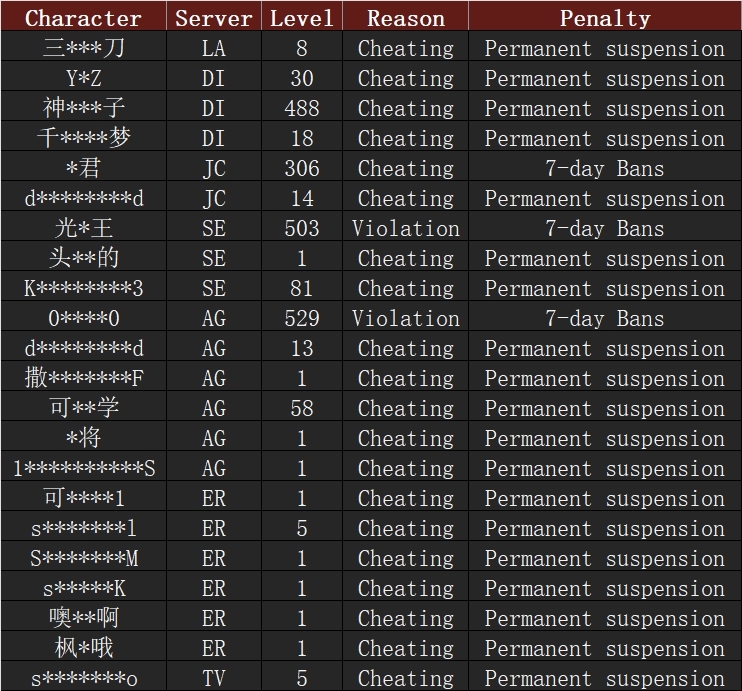Click the Reason column header
Viewport: 742px width, 691px height.
(x=406, y=18)
